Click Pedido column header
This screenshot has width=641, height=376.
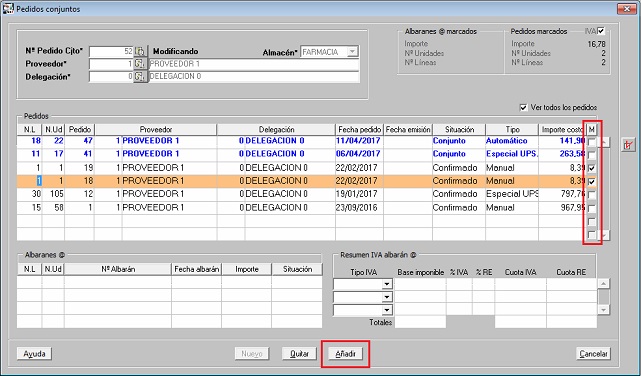[80, 130]
